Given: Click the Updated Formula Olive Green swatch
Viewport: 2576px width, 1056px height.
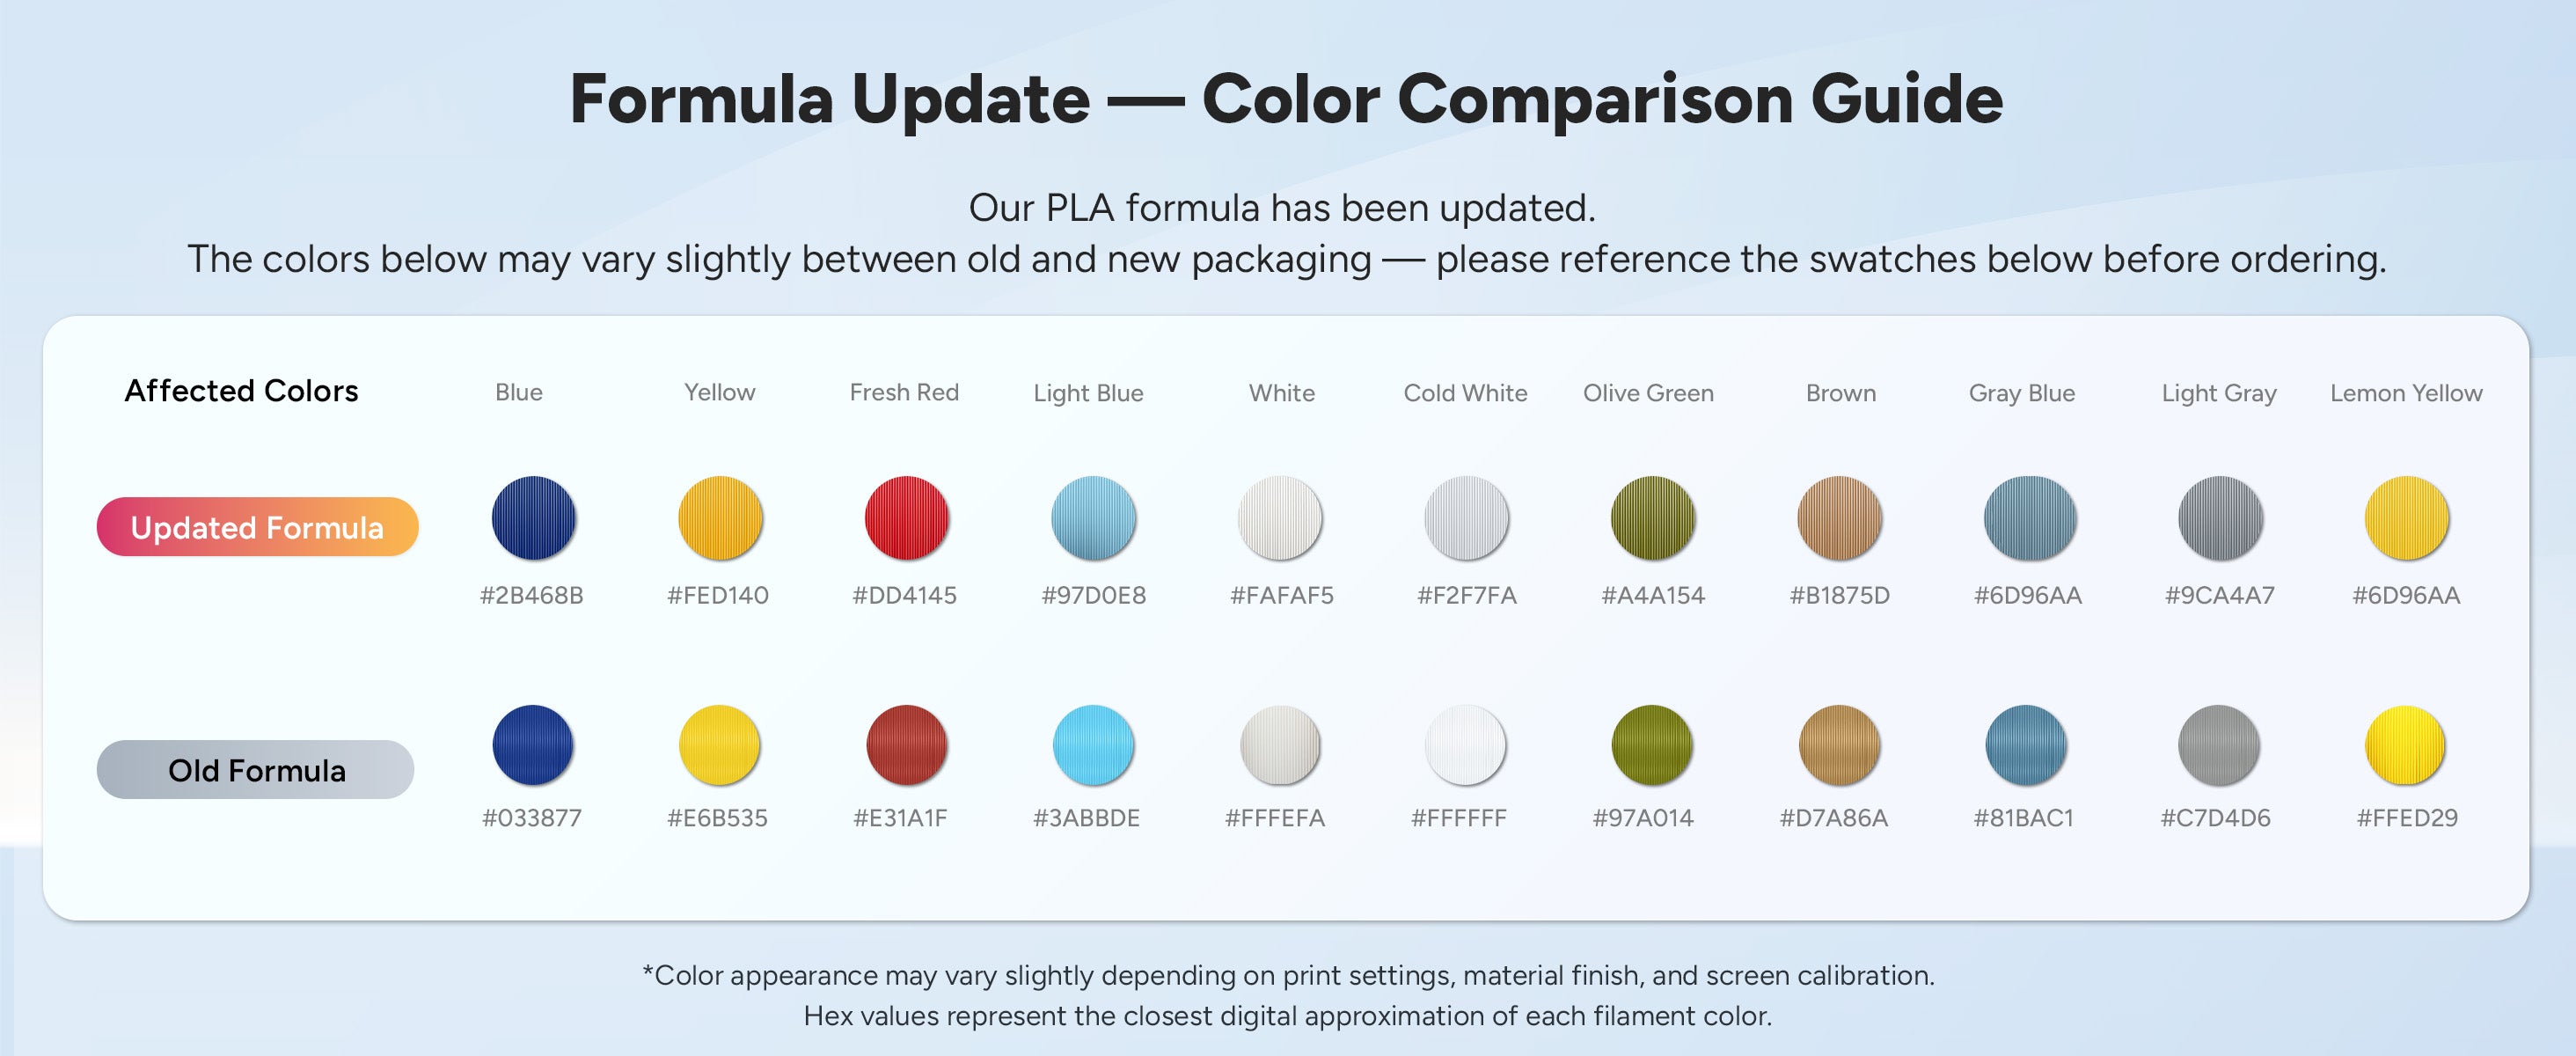Looking at the screenshot, I should [x=1653, y=518].
